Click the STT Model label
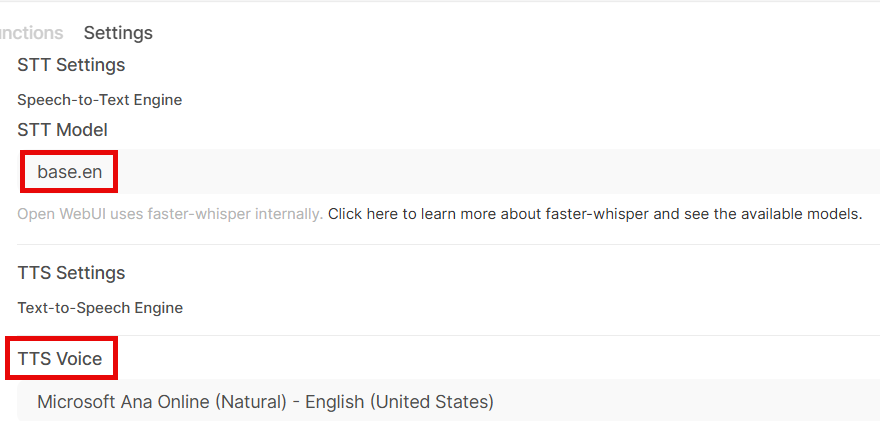This screenshot has height=421, width=880. tap(62, 130)
